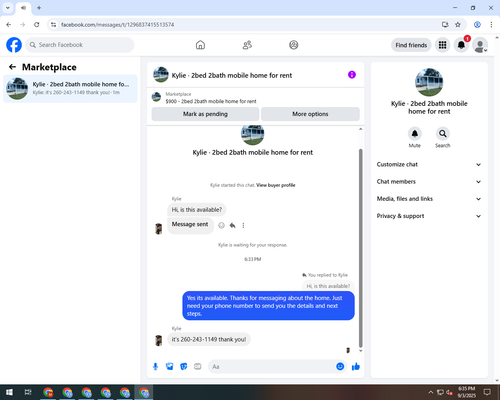Expand Chat members section
This screenshot has height=400, width=500.
[429, 182]
